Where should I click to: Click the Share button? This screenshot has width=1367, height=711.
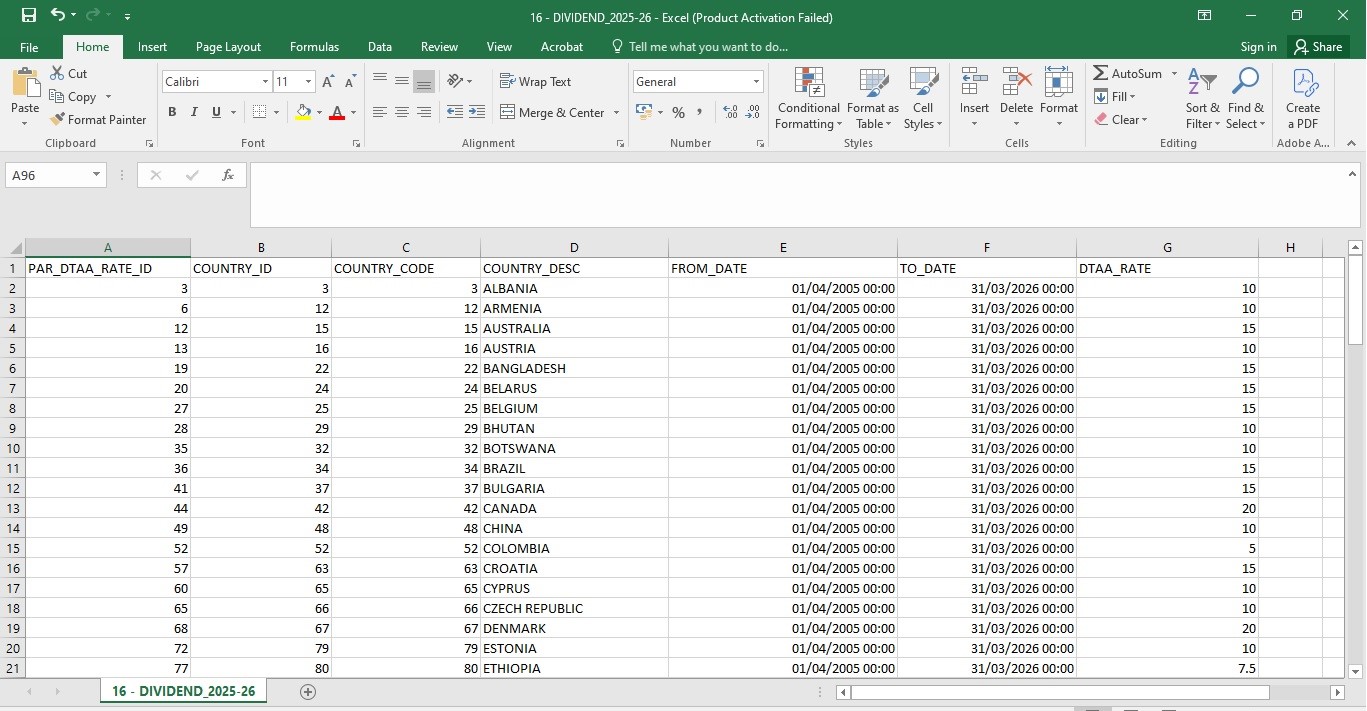tap(1317, 47)
